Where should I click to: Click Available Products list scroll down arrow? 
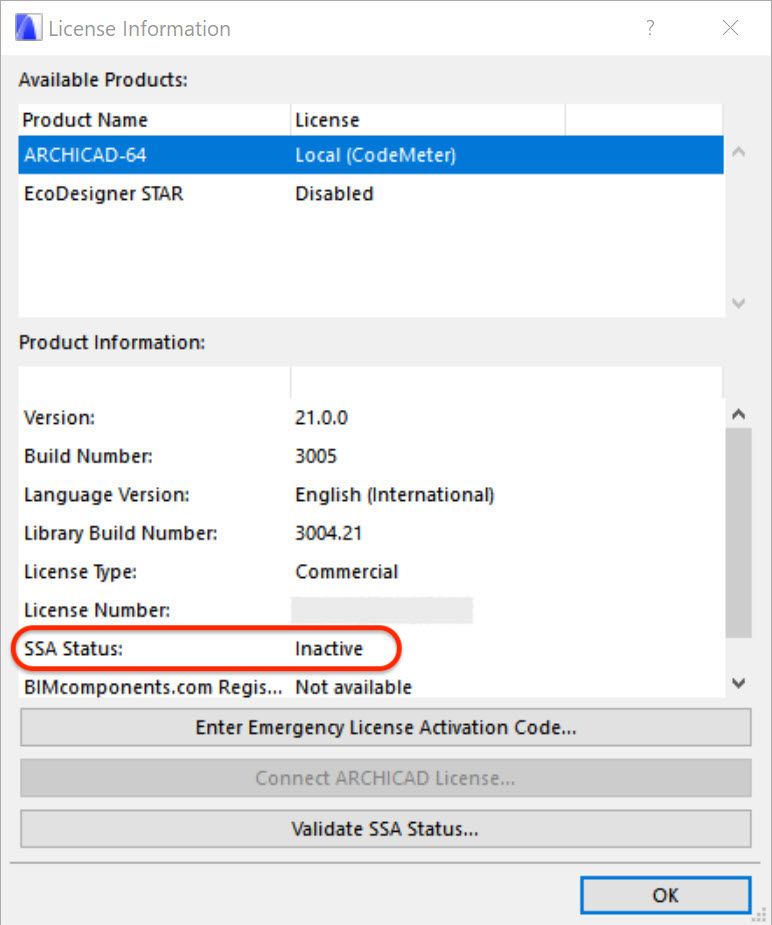[x=738, y=303]
